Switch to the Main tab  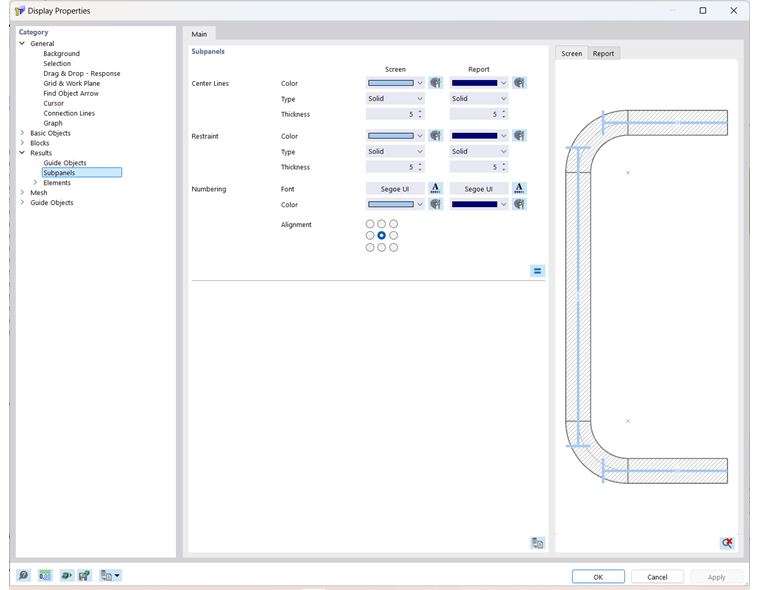[199, 34]
